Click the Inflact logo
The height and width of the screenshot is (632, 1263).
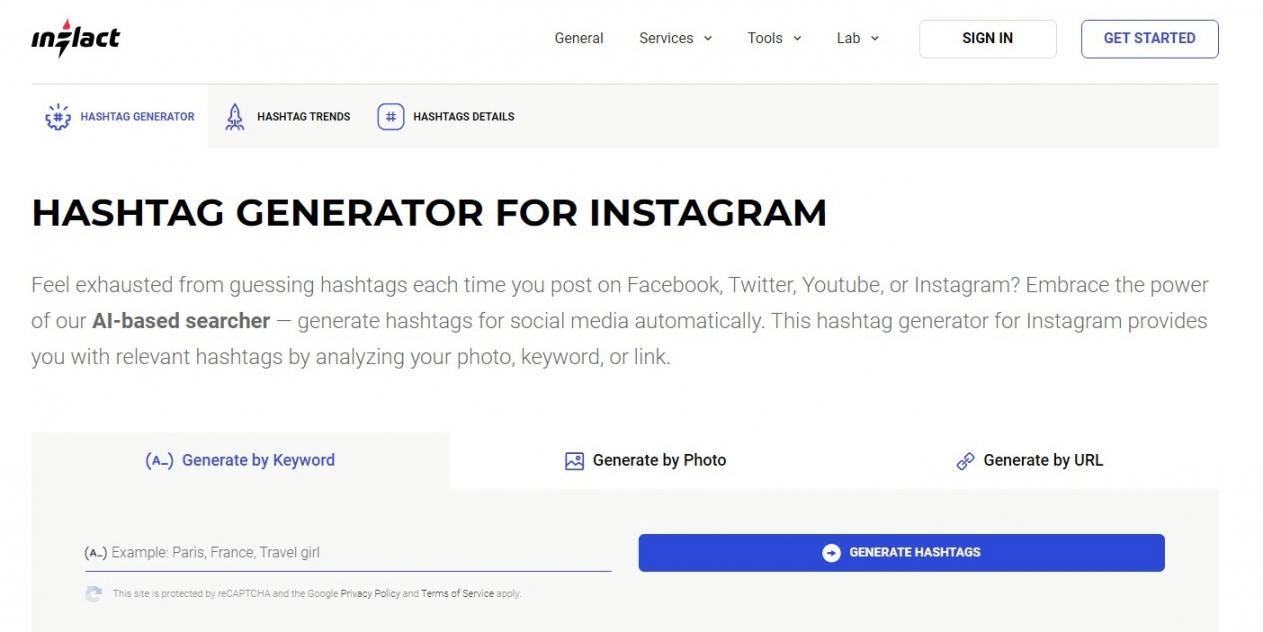[75, 38]
